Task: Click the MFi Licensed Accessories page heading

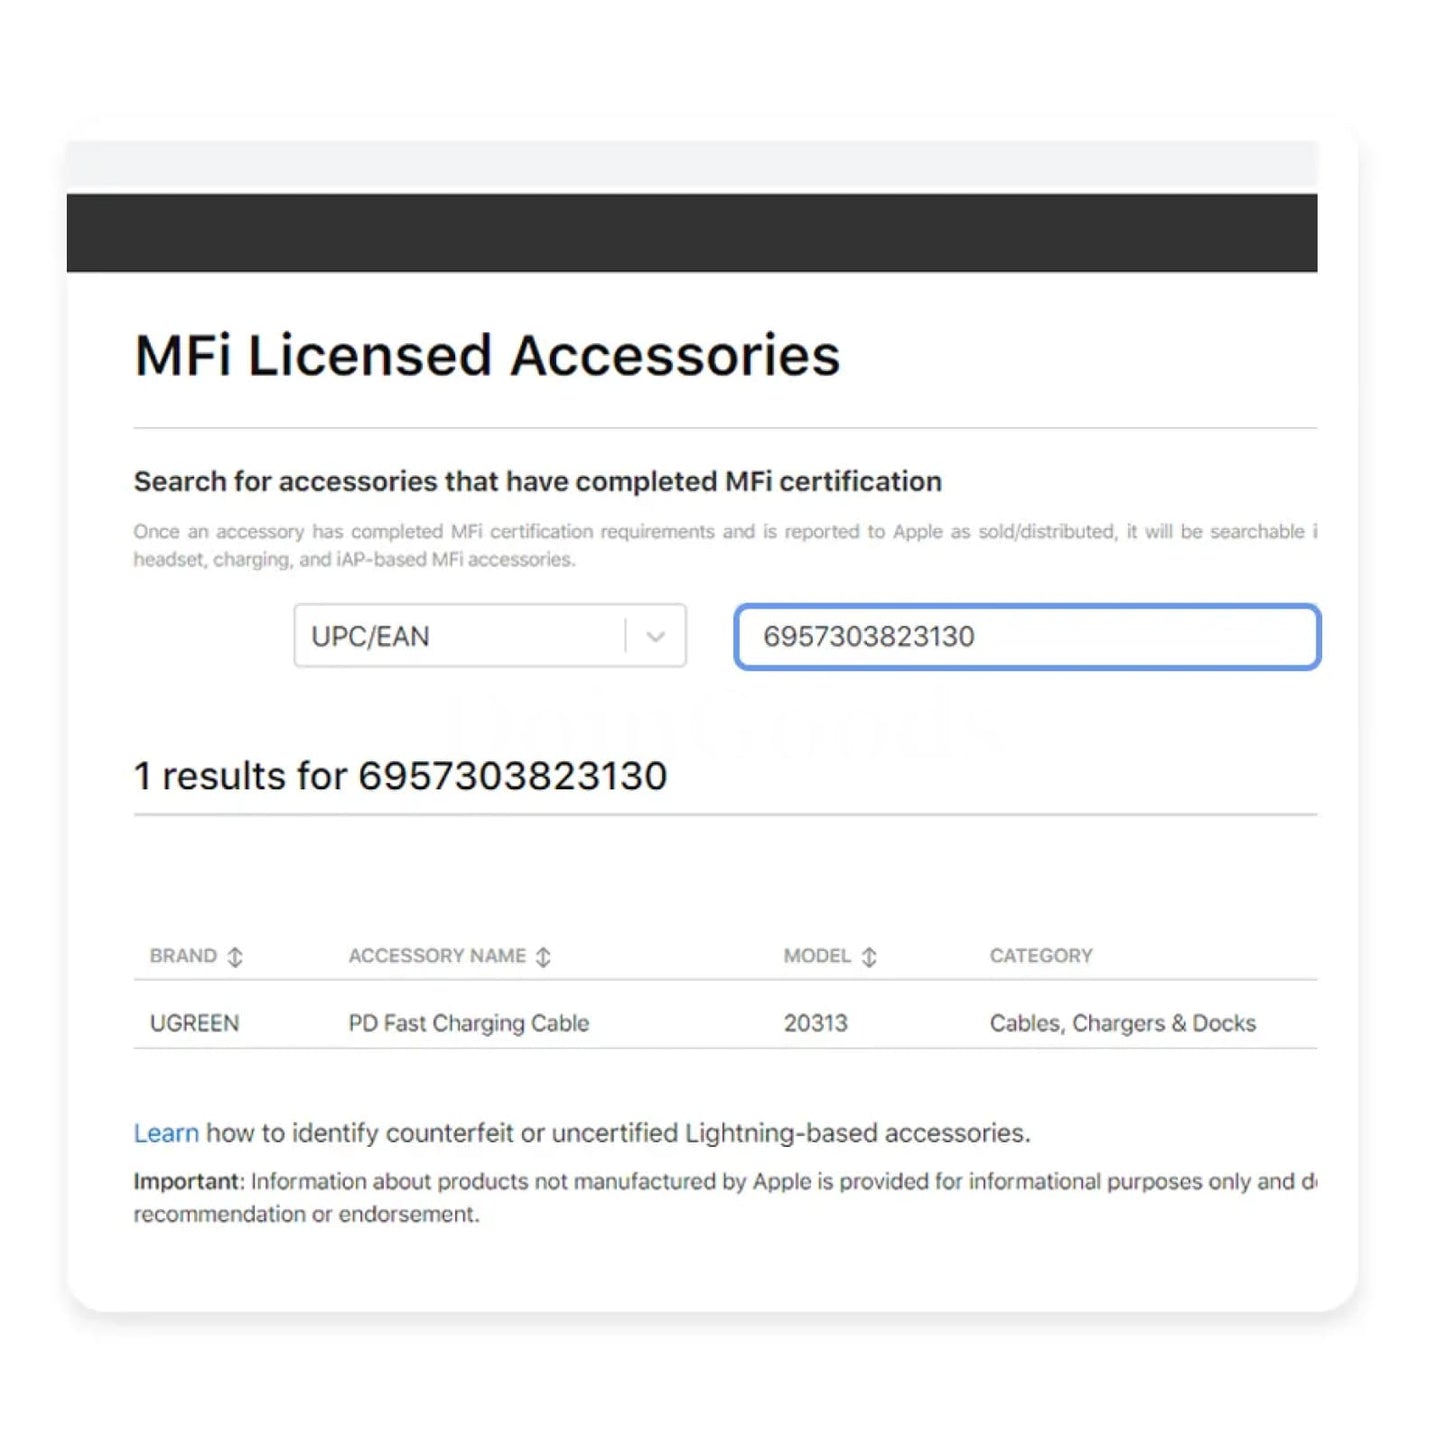Action: click(x=487, y=356)
